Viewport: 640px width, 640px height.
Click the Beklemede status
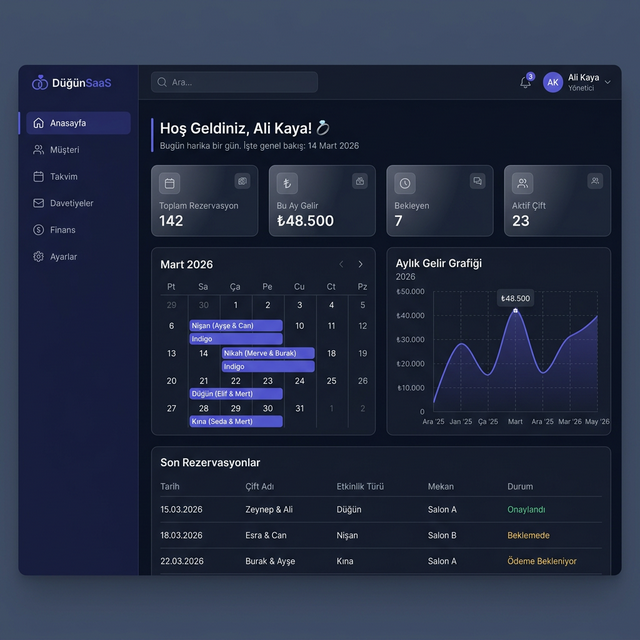pyautogui.click(x=528, y=535)
